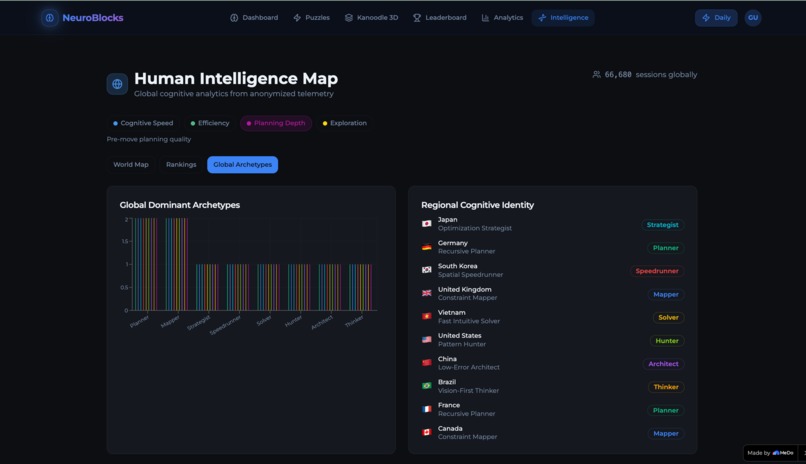Click France's Planner badge
Viewport: 806px width, 464px height.
coord(666,410)
